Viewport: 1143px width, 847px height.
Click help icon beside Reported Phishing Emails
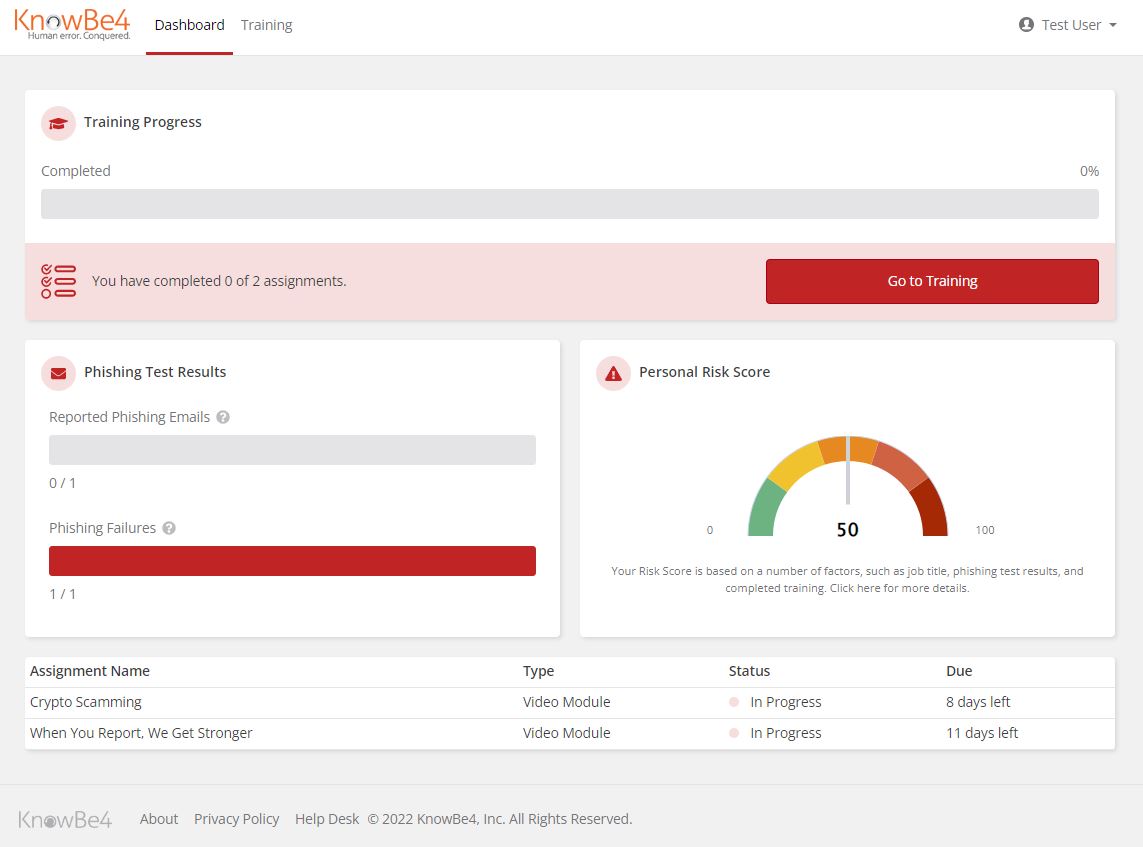click(x=223, y=417)
